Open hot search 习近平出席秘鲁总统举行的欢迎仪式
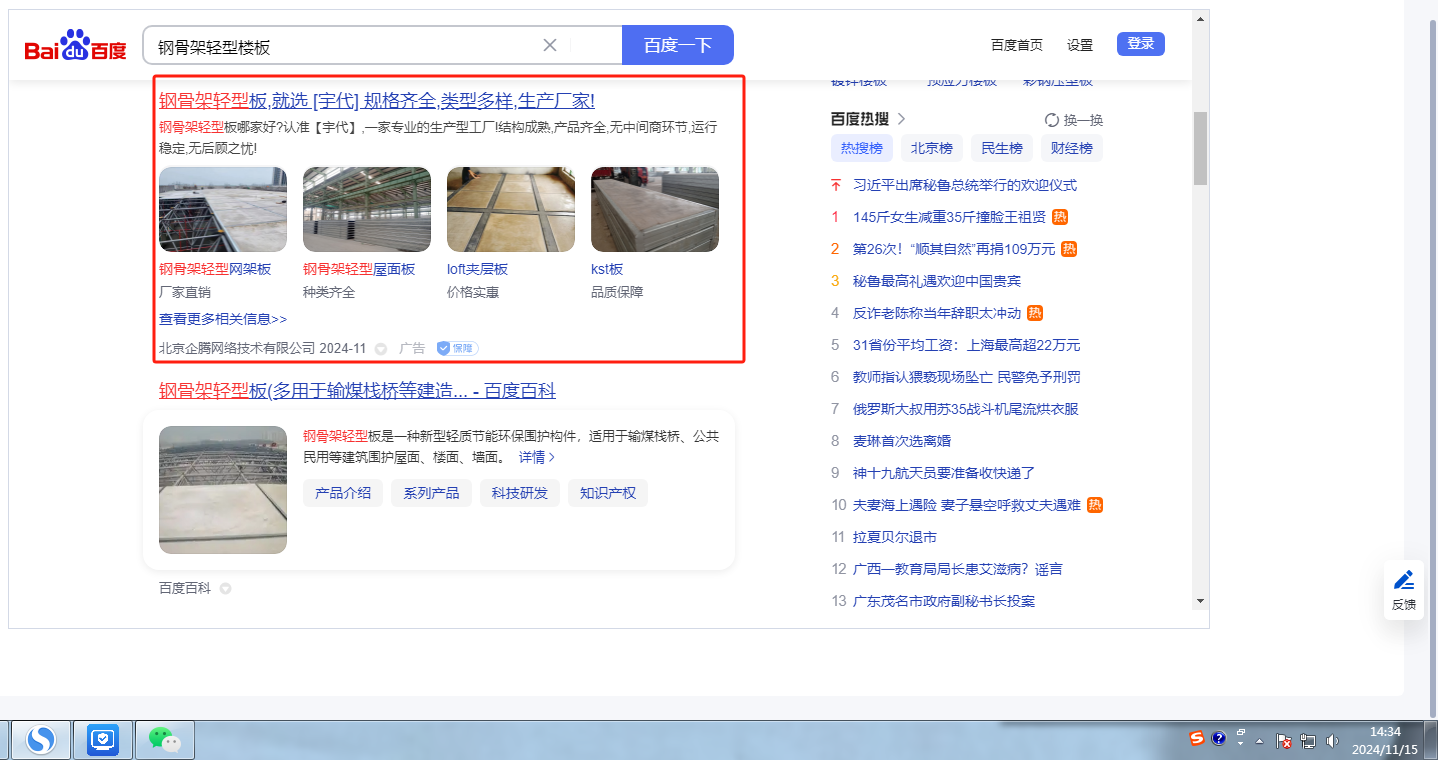Viewport: 1438px width, 760px height. pos(965,185)
